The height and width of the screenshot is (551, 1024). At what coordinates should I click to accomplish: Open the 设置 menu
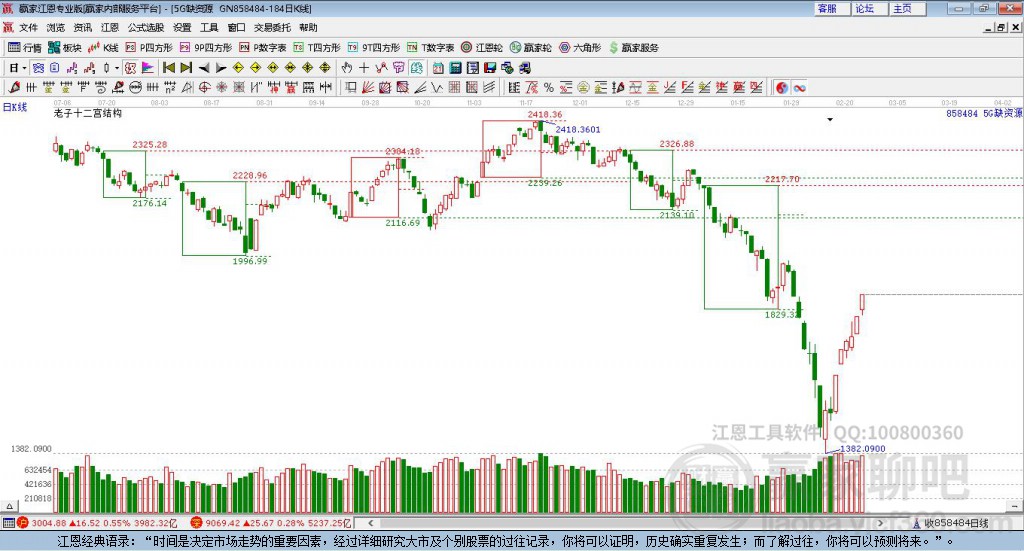click(x=182, y=27)
